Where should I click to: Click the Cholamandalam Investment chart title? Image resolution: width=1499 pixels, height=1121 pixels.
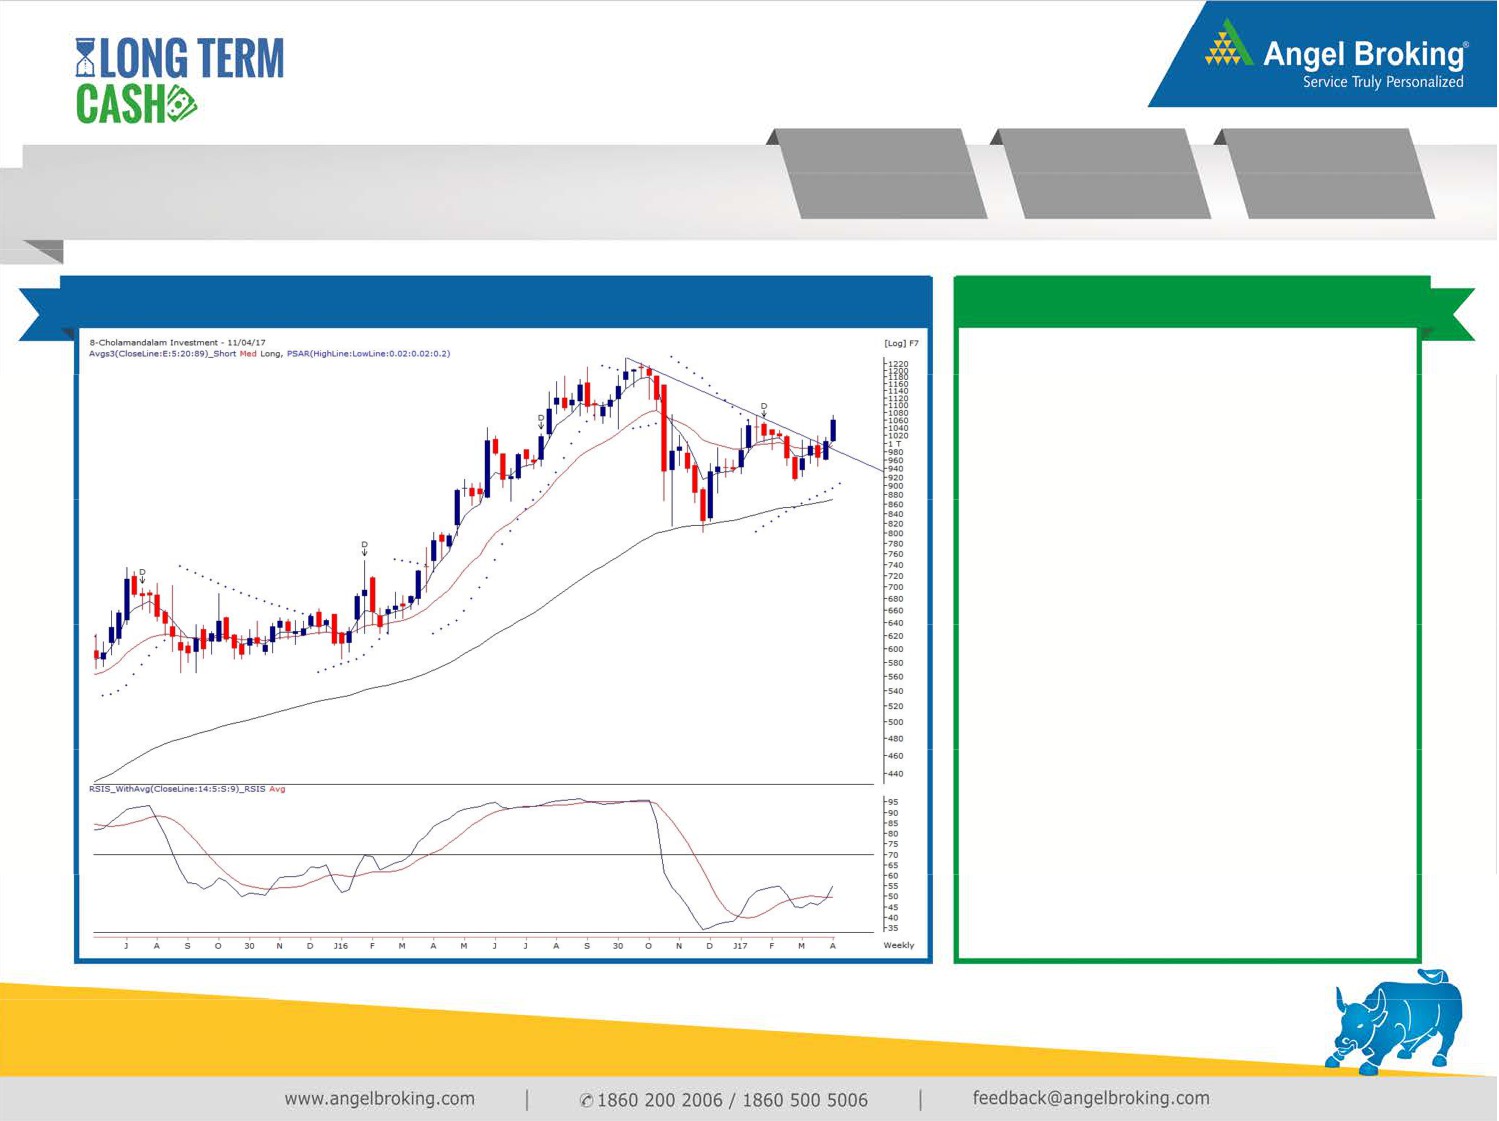click(x=177, y=342)
